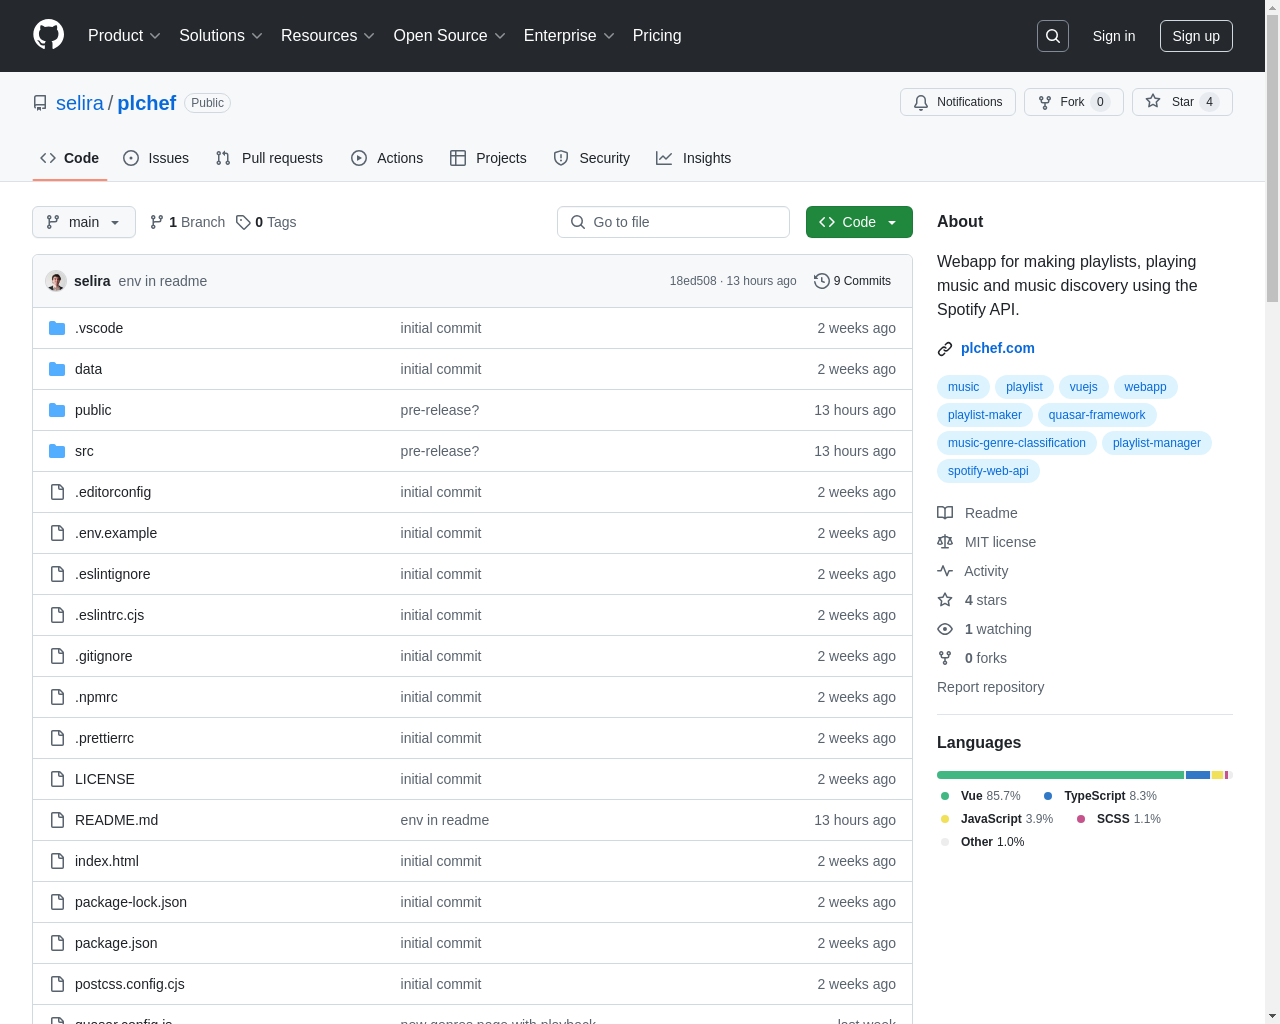Viewport: 1280px width, 1024px height.
Task: Open plchef.com website link
Action: coord(998,348)
